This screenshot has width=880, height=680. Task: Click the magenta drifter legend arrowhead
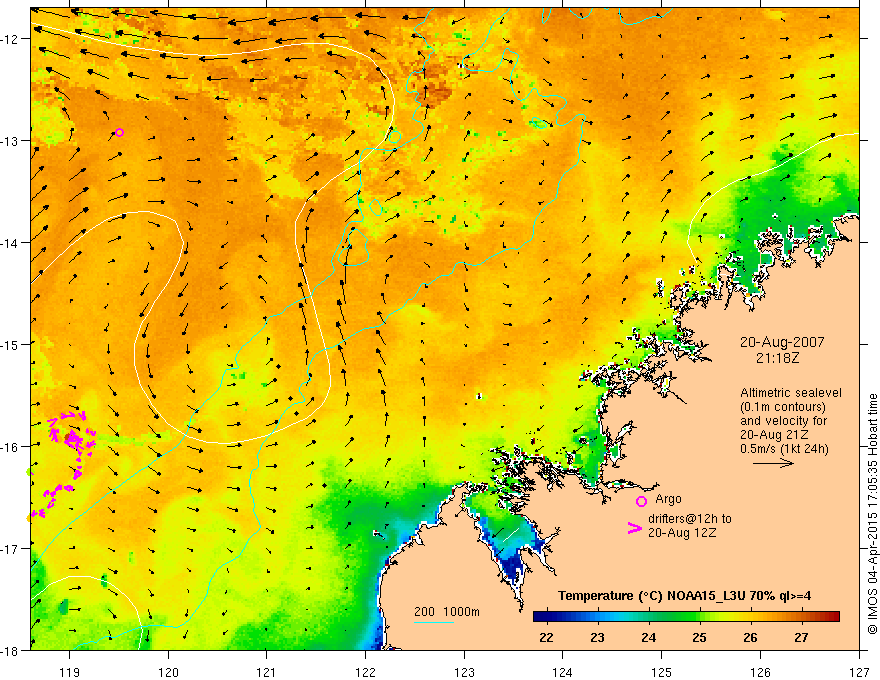(634, 528)
